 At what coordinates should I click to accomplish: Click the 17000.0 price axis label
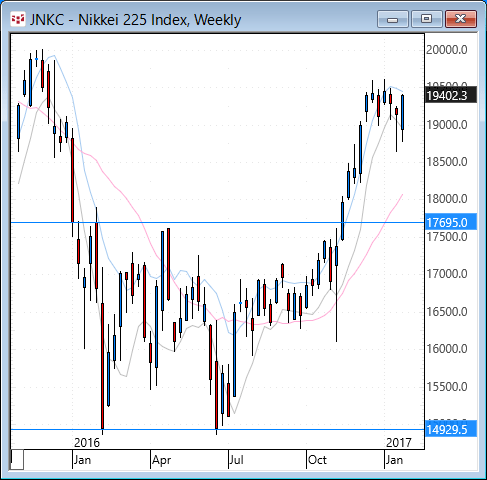[447, 274]
